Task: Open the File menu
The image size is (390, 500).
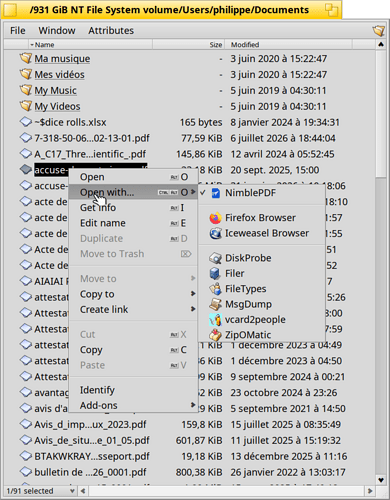Action: click(18, 31)
